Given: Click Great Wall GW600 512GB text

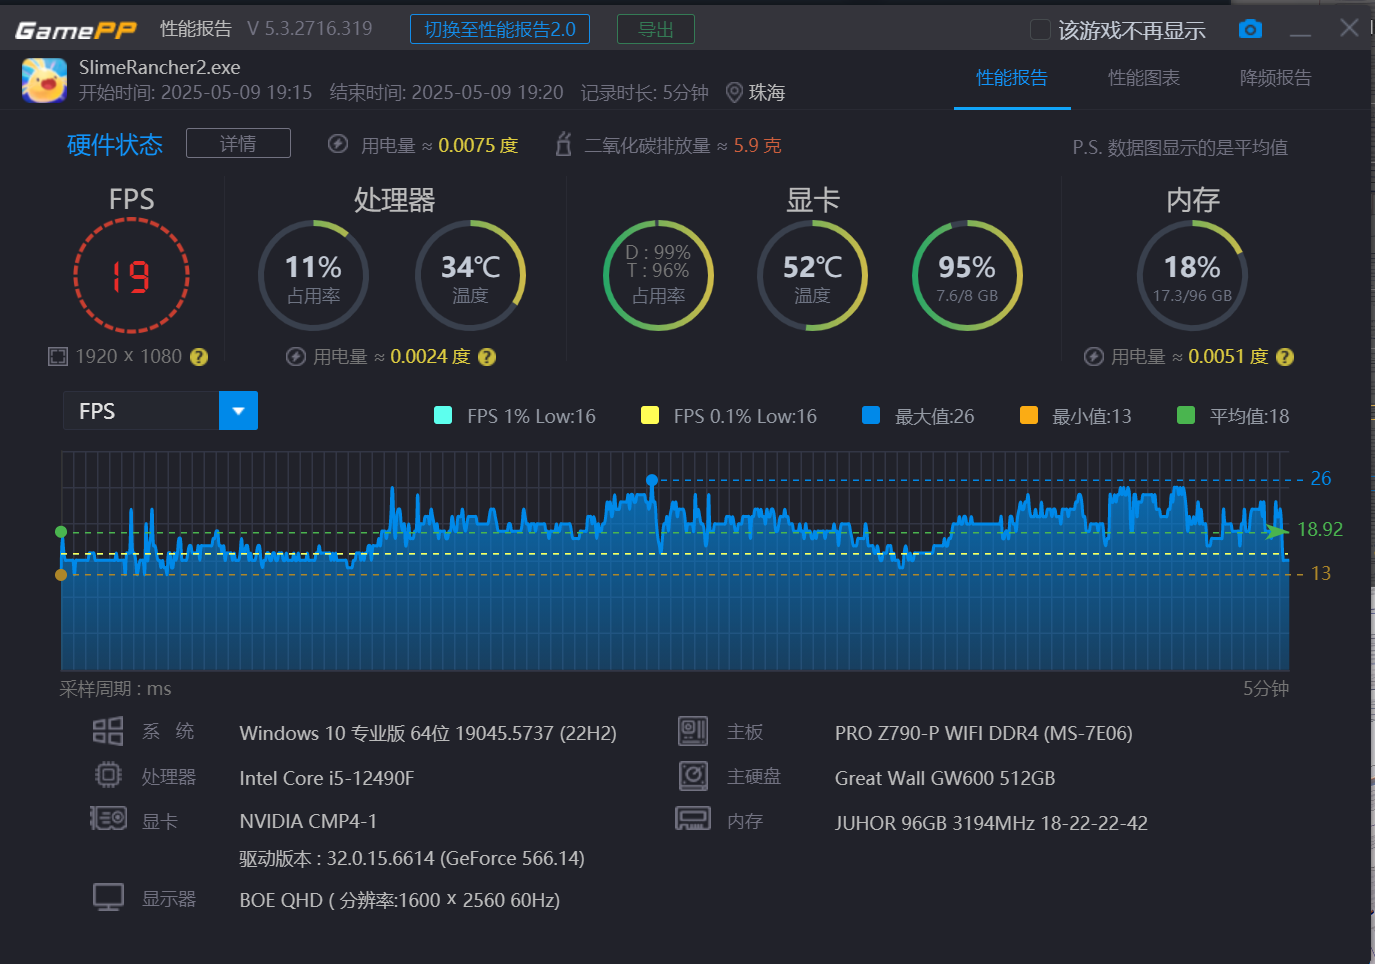Looking at the screenshot, I should pyautogui.click(x=945, y=778).
